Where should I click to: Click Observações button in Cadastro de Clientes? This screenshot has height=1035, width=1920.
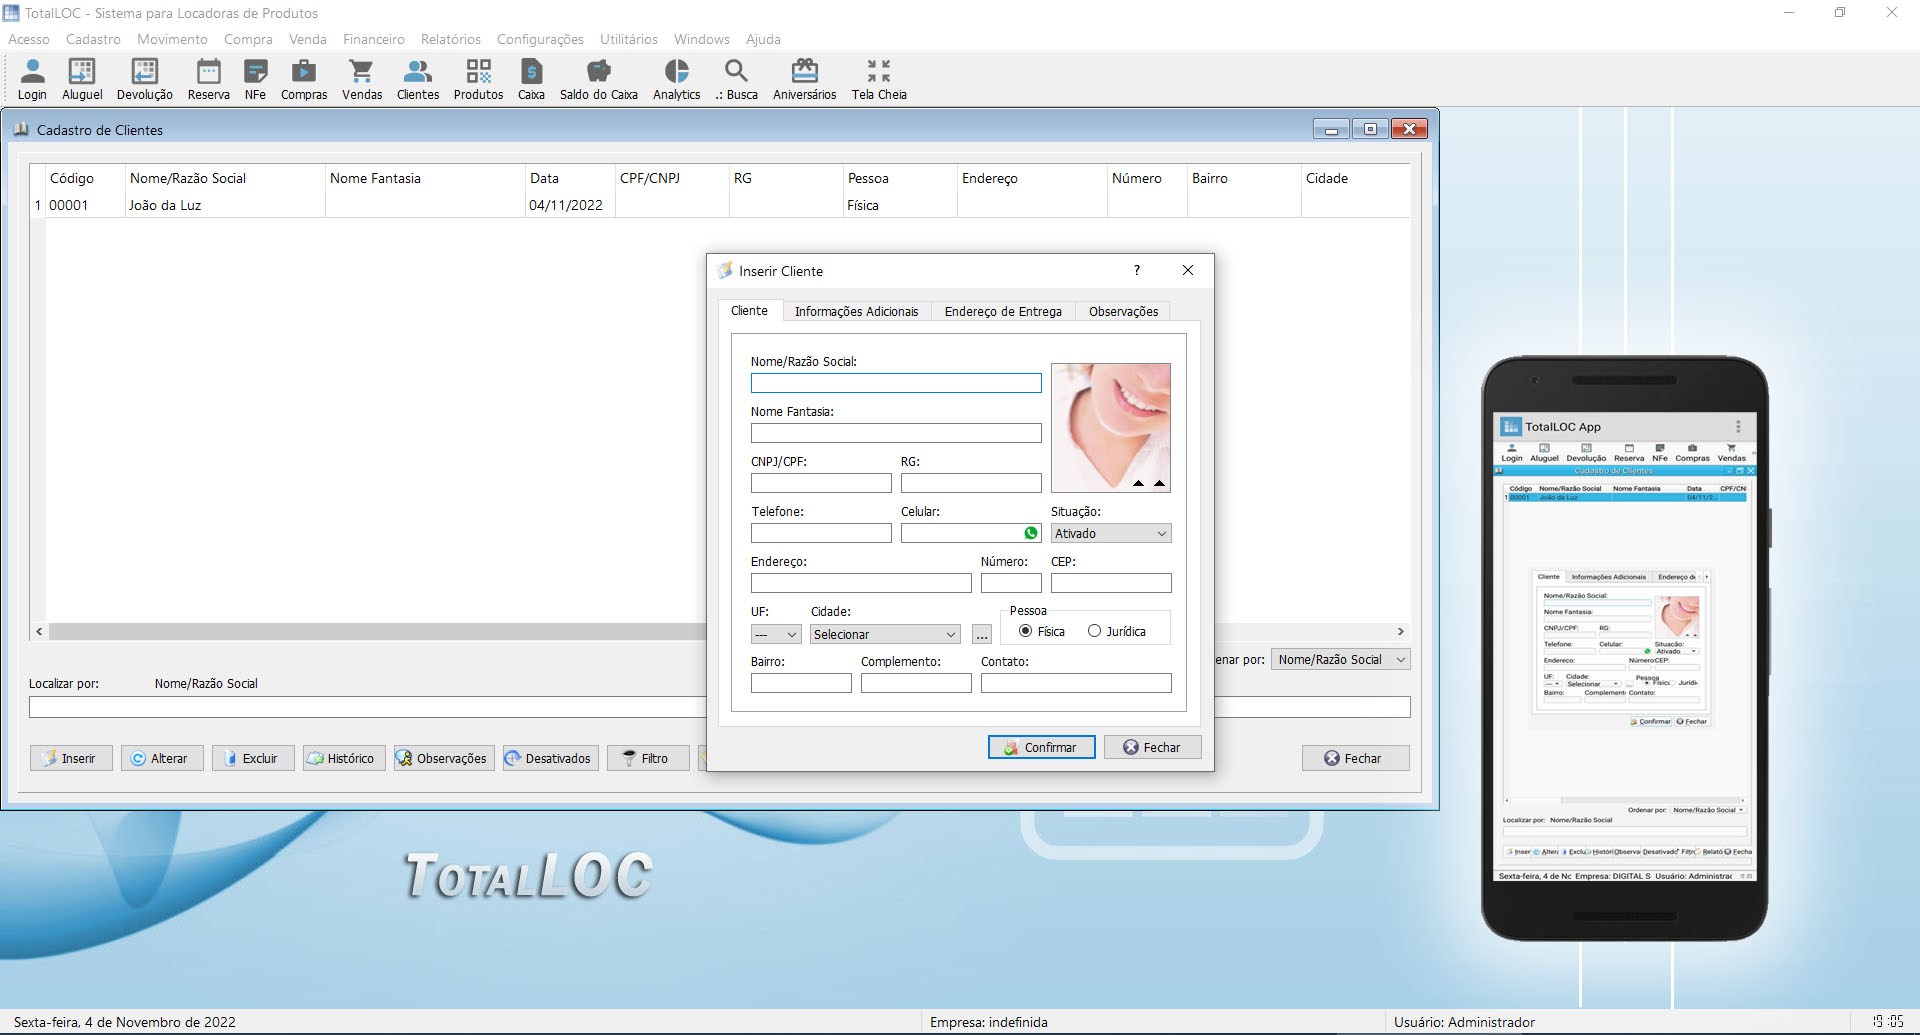point(444,758)
